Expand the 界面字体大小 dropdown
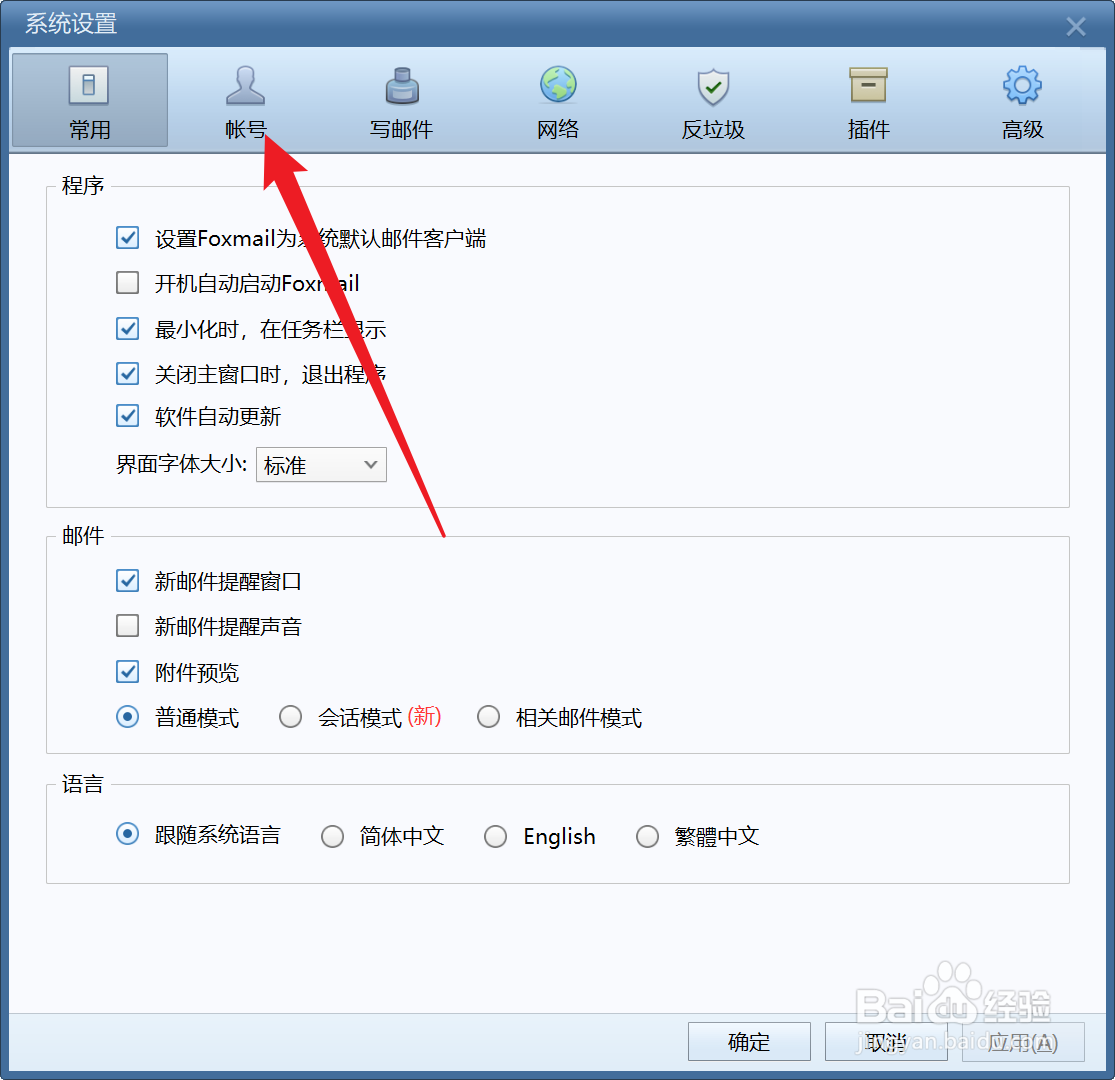This screenshot has height=1080, width=1115. (321, 465)
